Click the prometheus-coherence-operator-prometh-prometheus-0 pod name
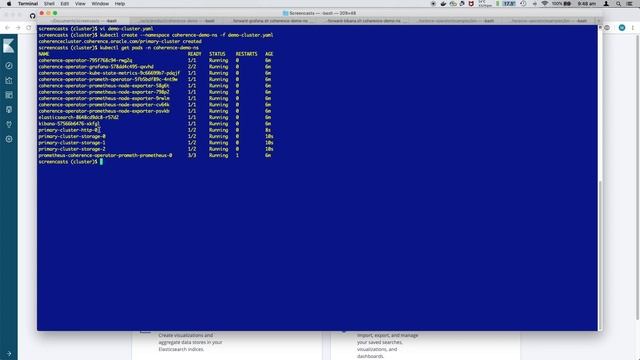Screen dimensions: 640x360 click(105, 156)
